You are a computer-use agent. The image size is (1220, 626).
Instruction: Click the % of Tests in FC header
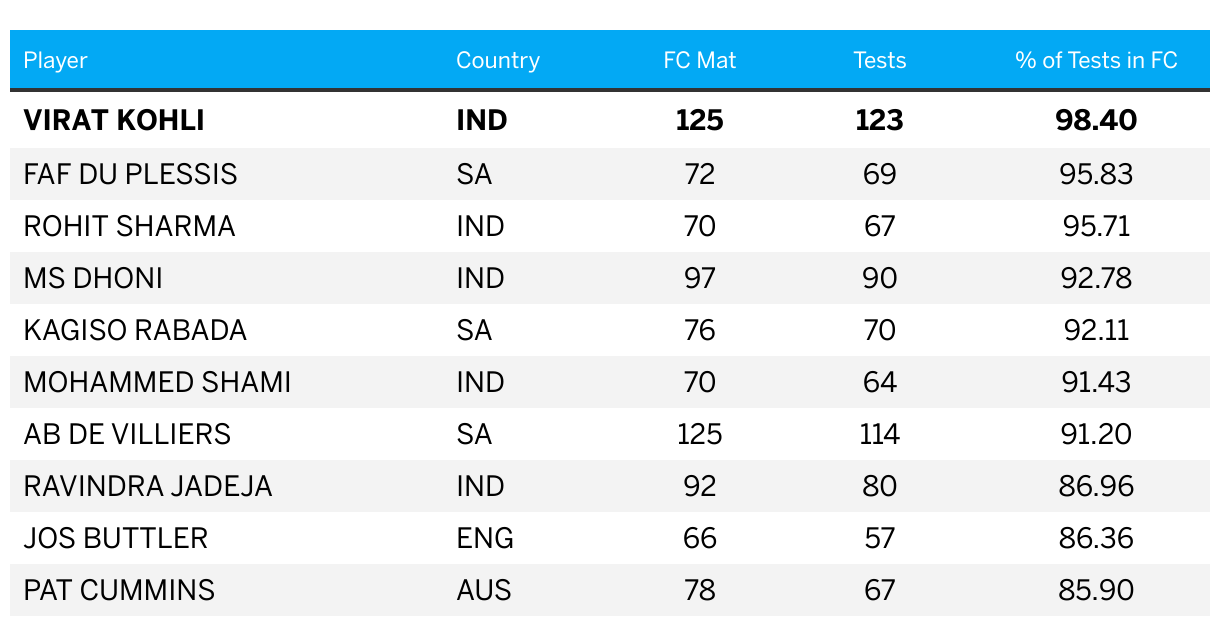pos(1097,60)
